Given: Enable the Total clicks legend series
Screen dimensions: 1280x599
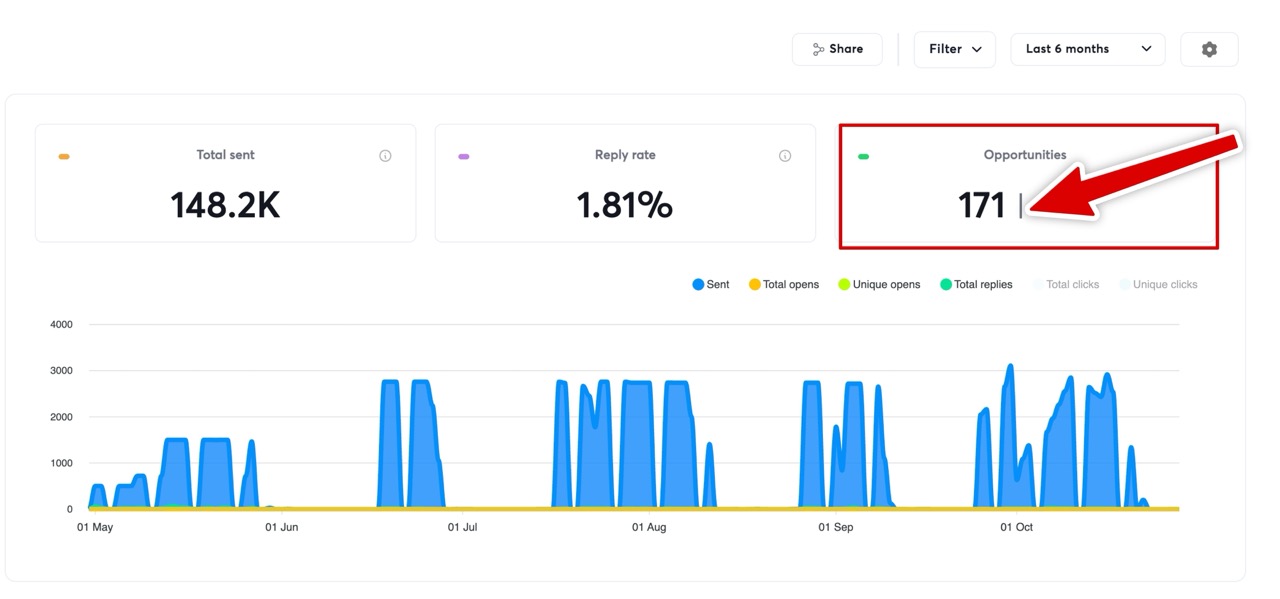Looking at the screenshot, I should coord(1065,285).
